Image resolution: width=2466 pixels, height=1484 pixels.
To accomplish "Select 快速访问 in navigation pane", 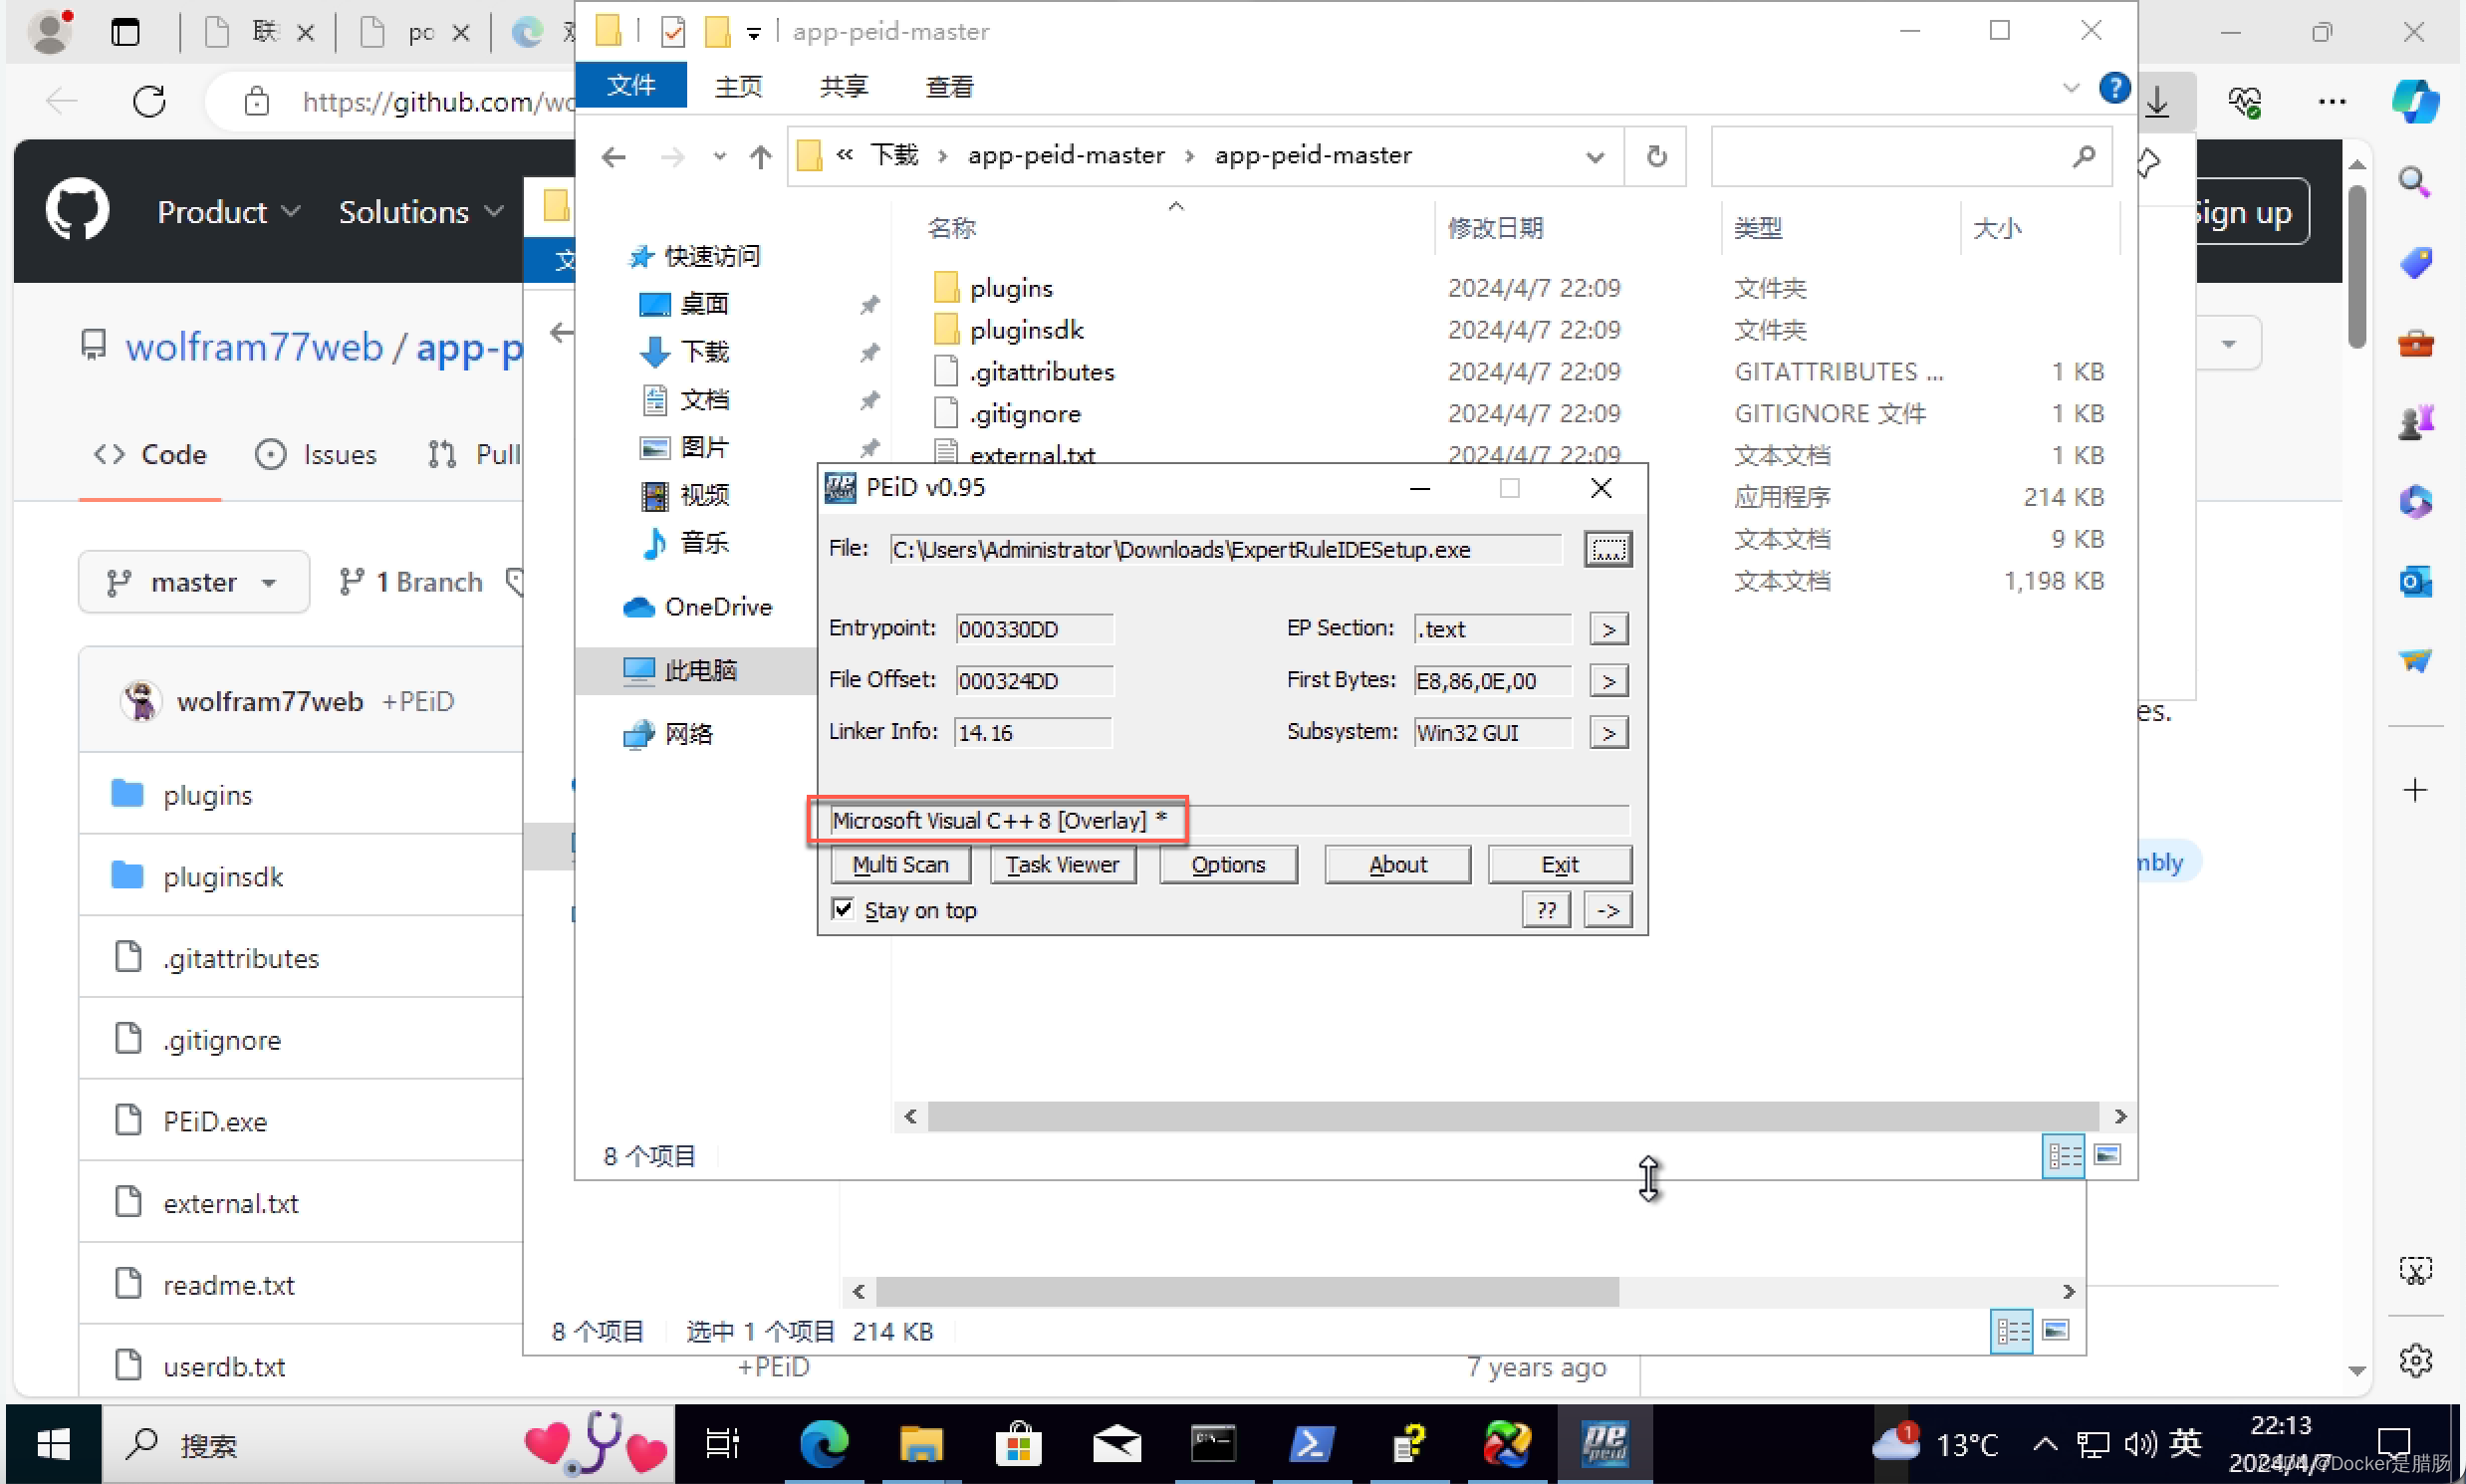I will coord(693,256).
